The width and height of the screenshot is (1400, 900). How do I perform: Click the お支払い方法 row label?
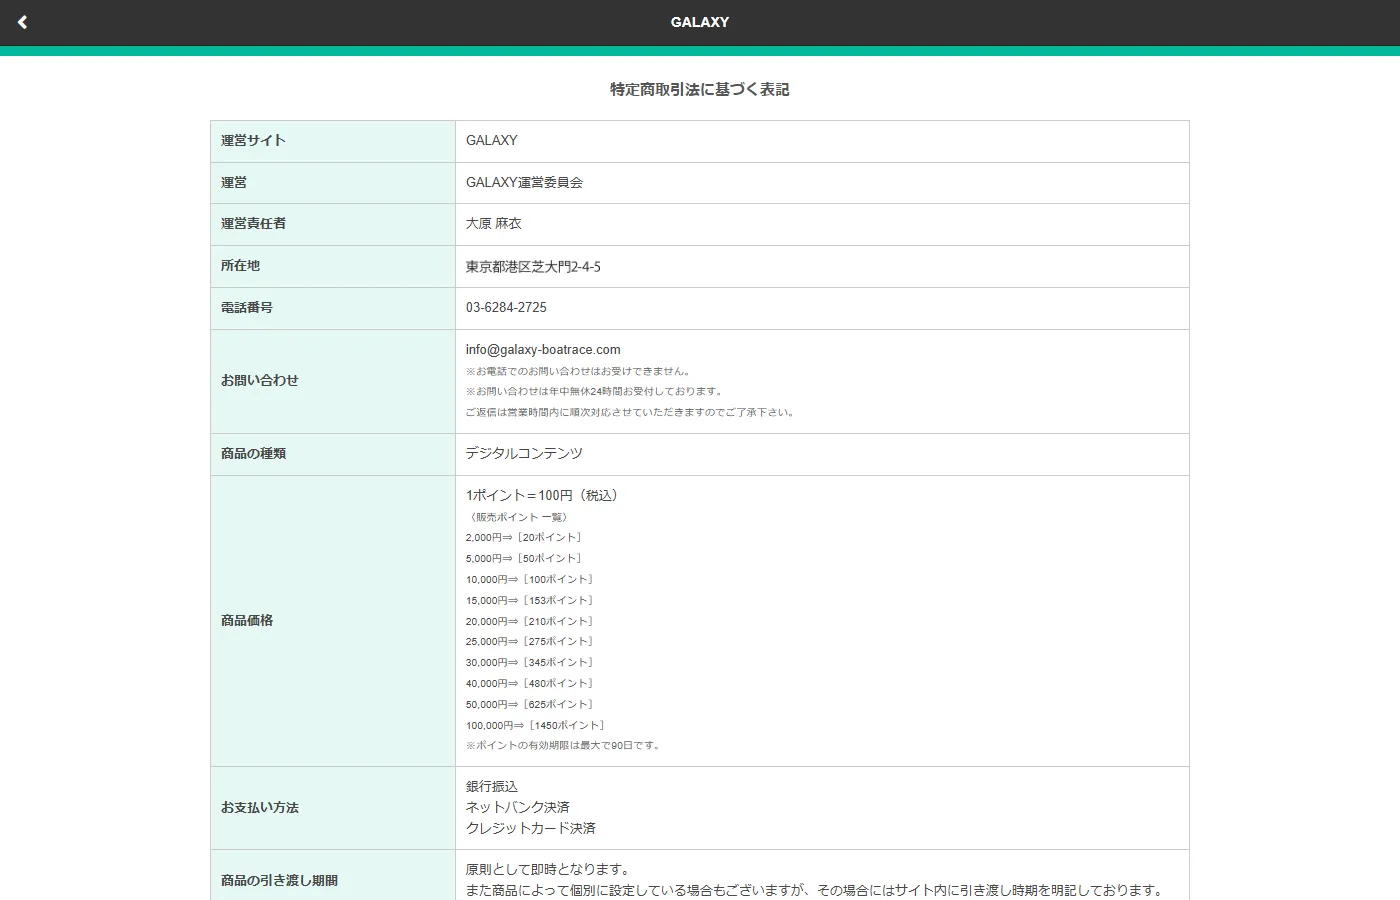[x=260, y=808]
